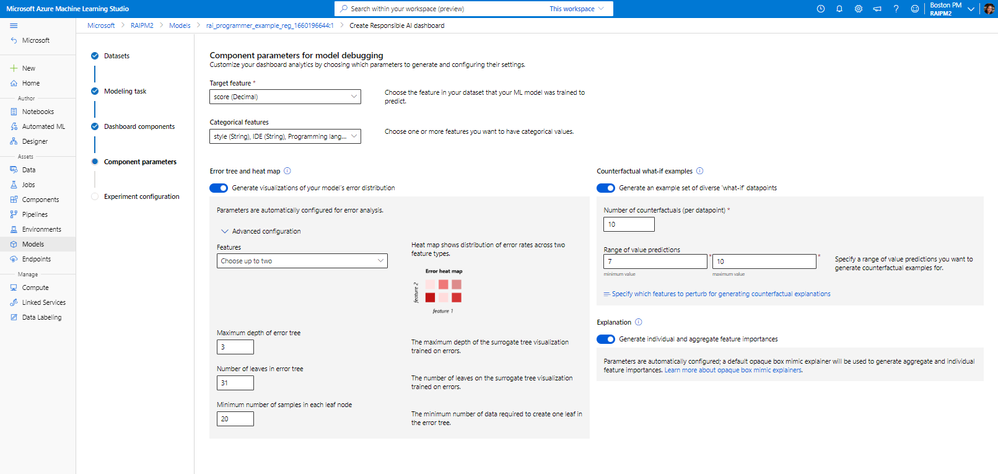Open the 'This workspace' search scope dropdown
Screen dimensions: 998x474
pyautogui.click(x=577, y=9)
